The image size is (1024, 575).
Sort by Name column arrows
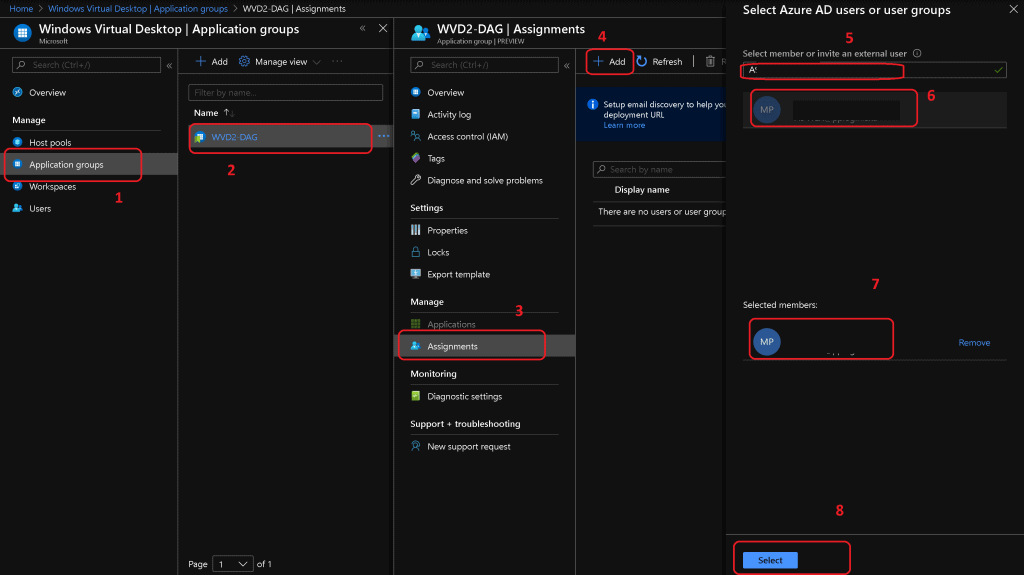229,113
